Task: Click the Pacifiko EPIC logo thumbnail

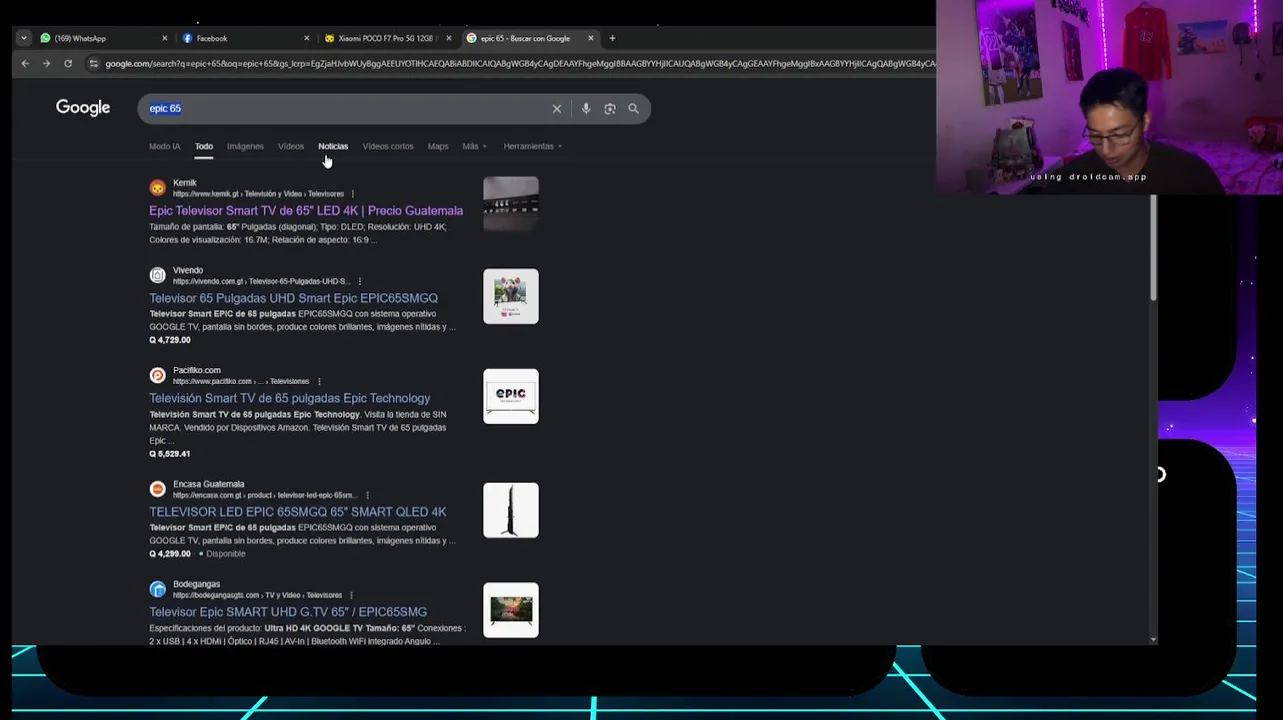Action: pyautogui.click(x=511, y=397)
